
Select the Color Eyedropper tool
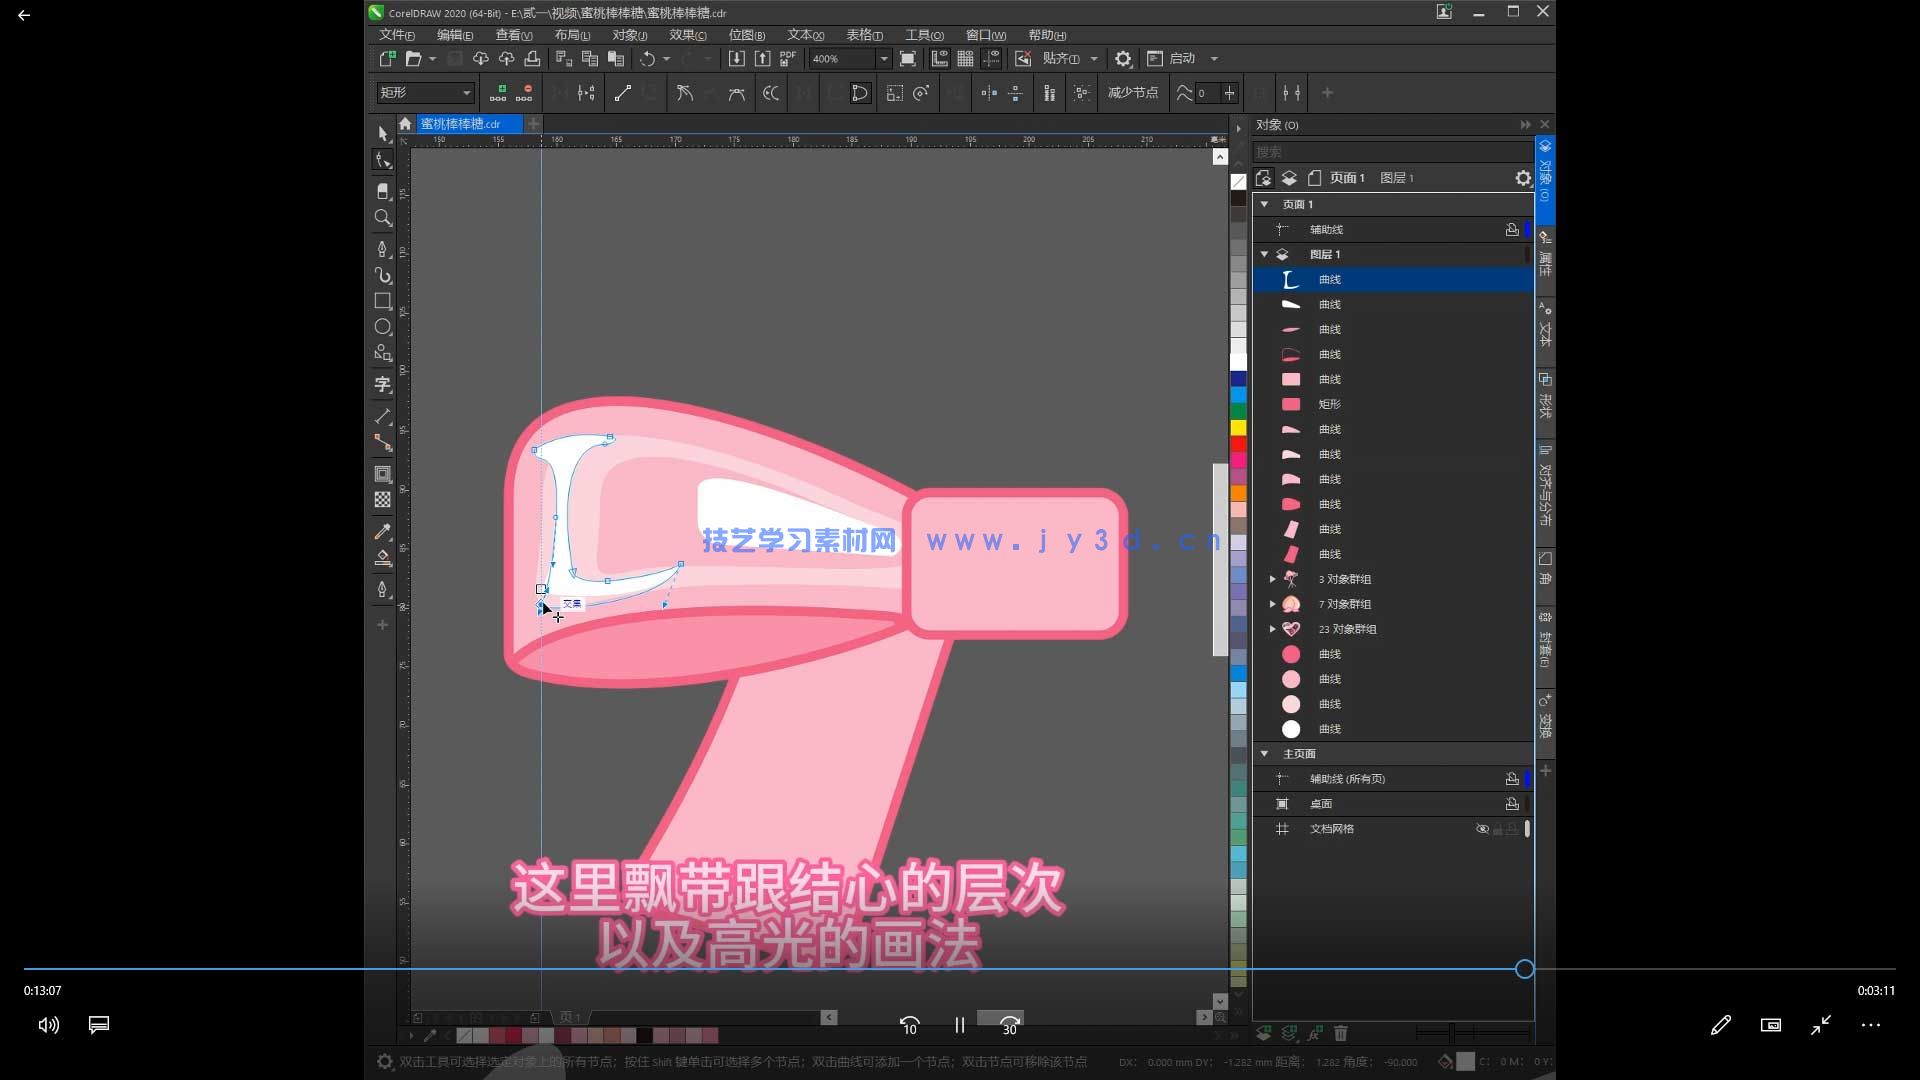pyautogui.click(x=382, y=532)
